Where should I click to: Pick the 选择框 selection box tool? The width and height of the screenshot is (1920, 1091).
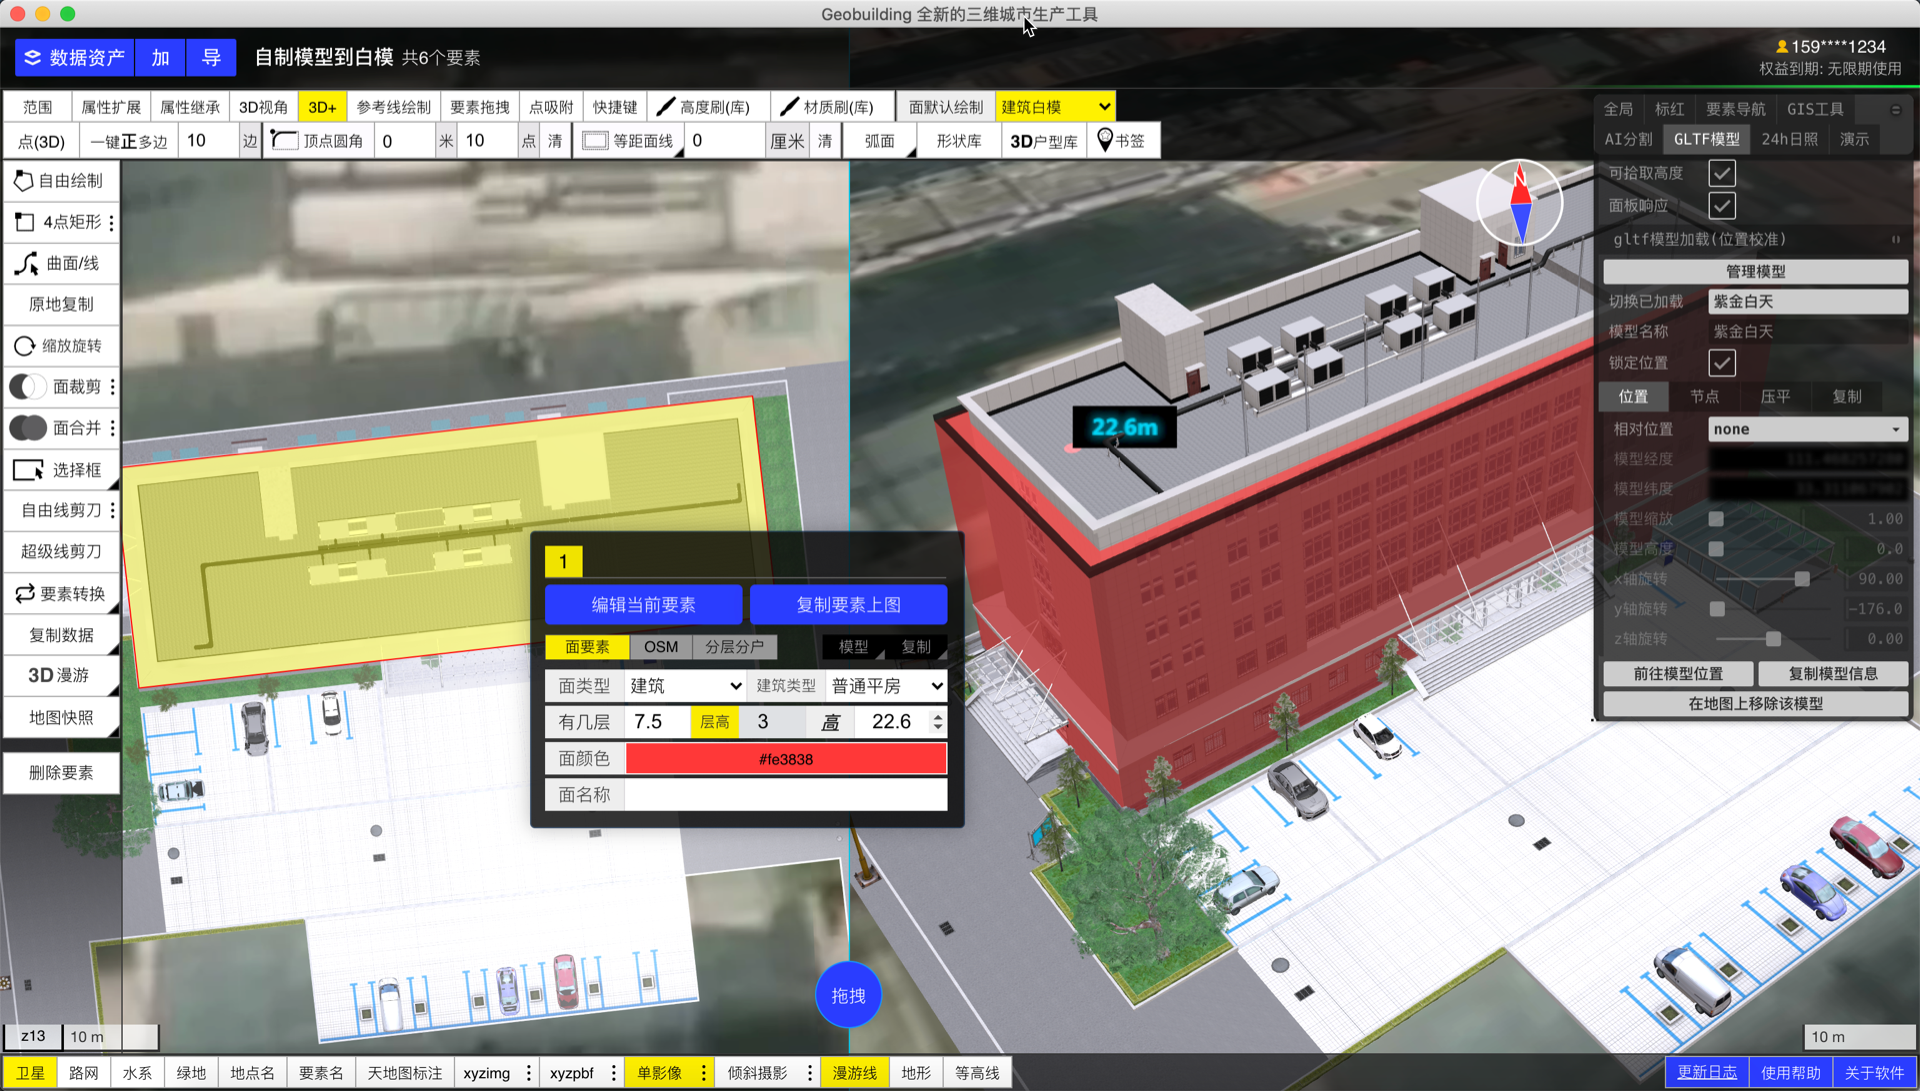tap(60, 470)
